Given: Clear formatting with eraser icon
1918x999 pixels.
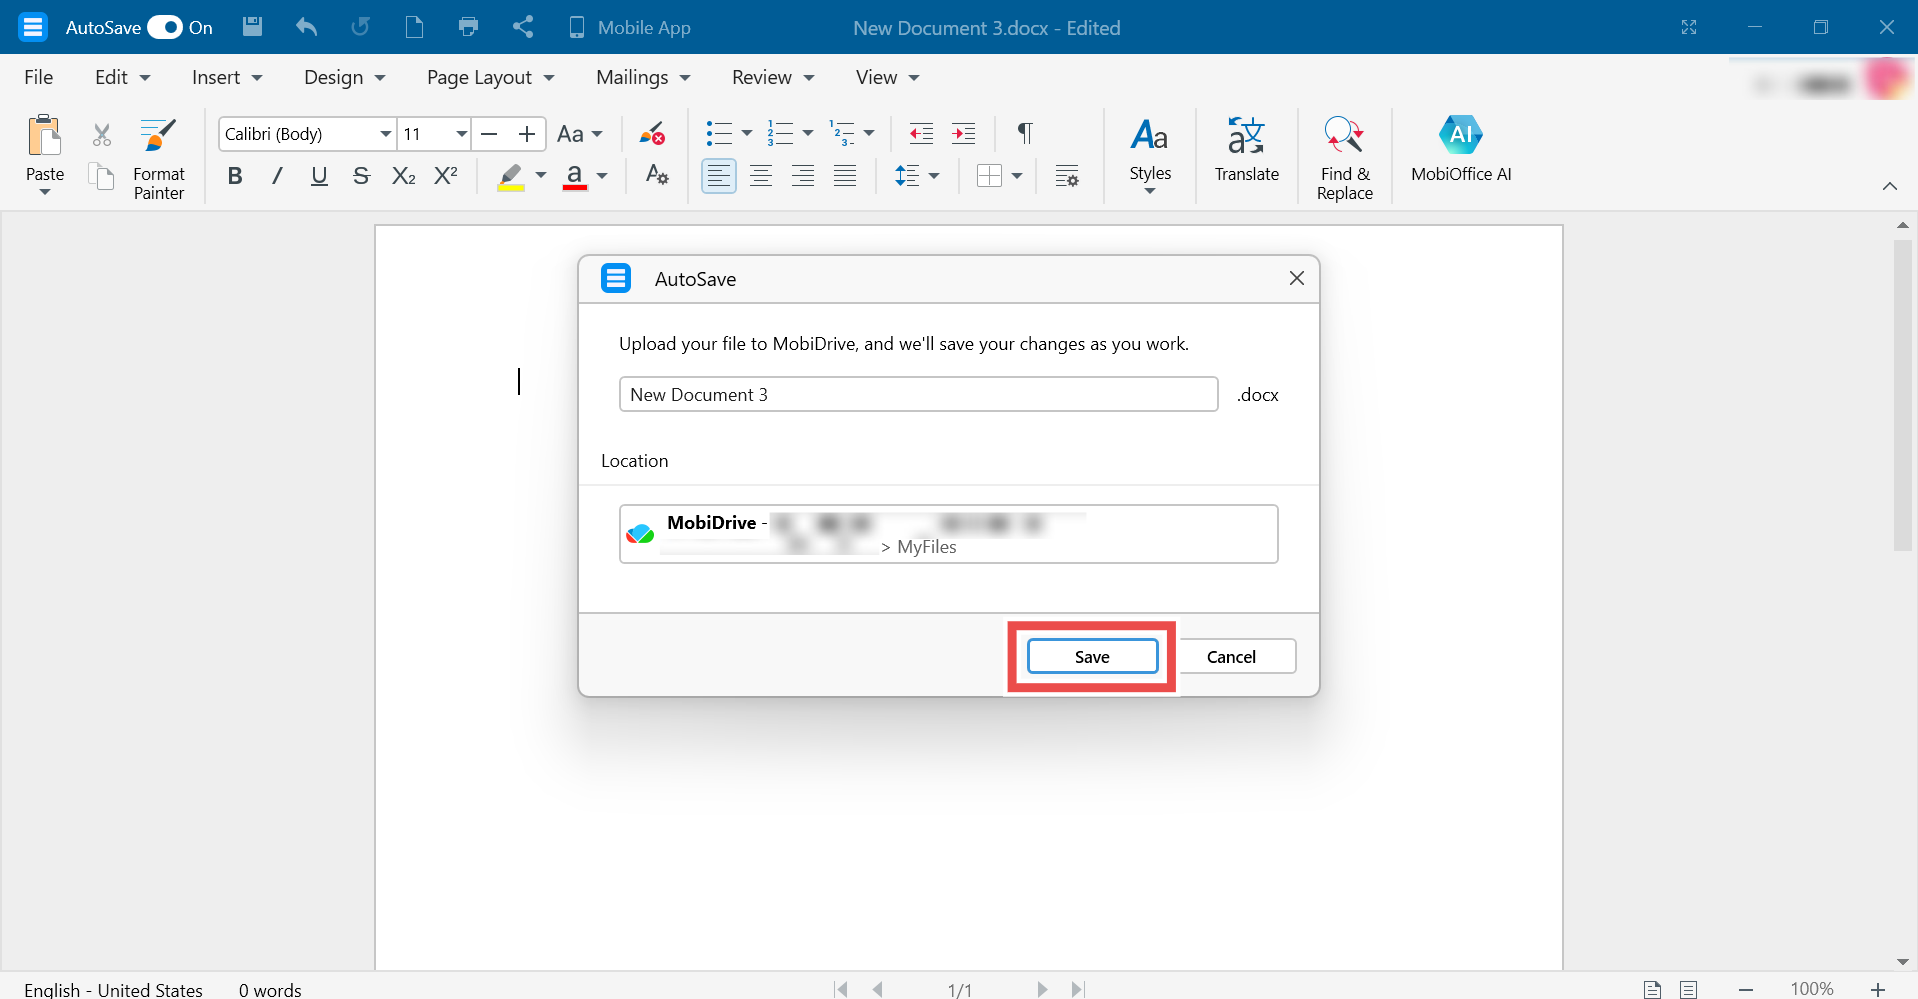Looking at the screenshot, I should click(x=653, y=134).
